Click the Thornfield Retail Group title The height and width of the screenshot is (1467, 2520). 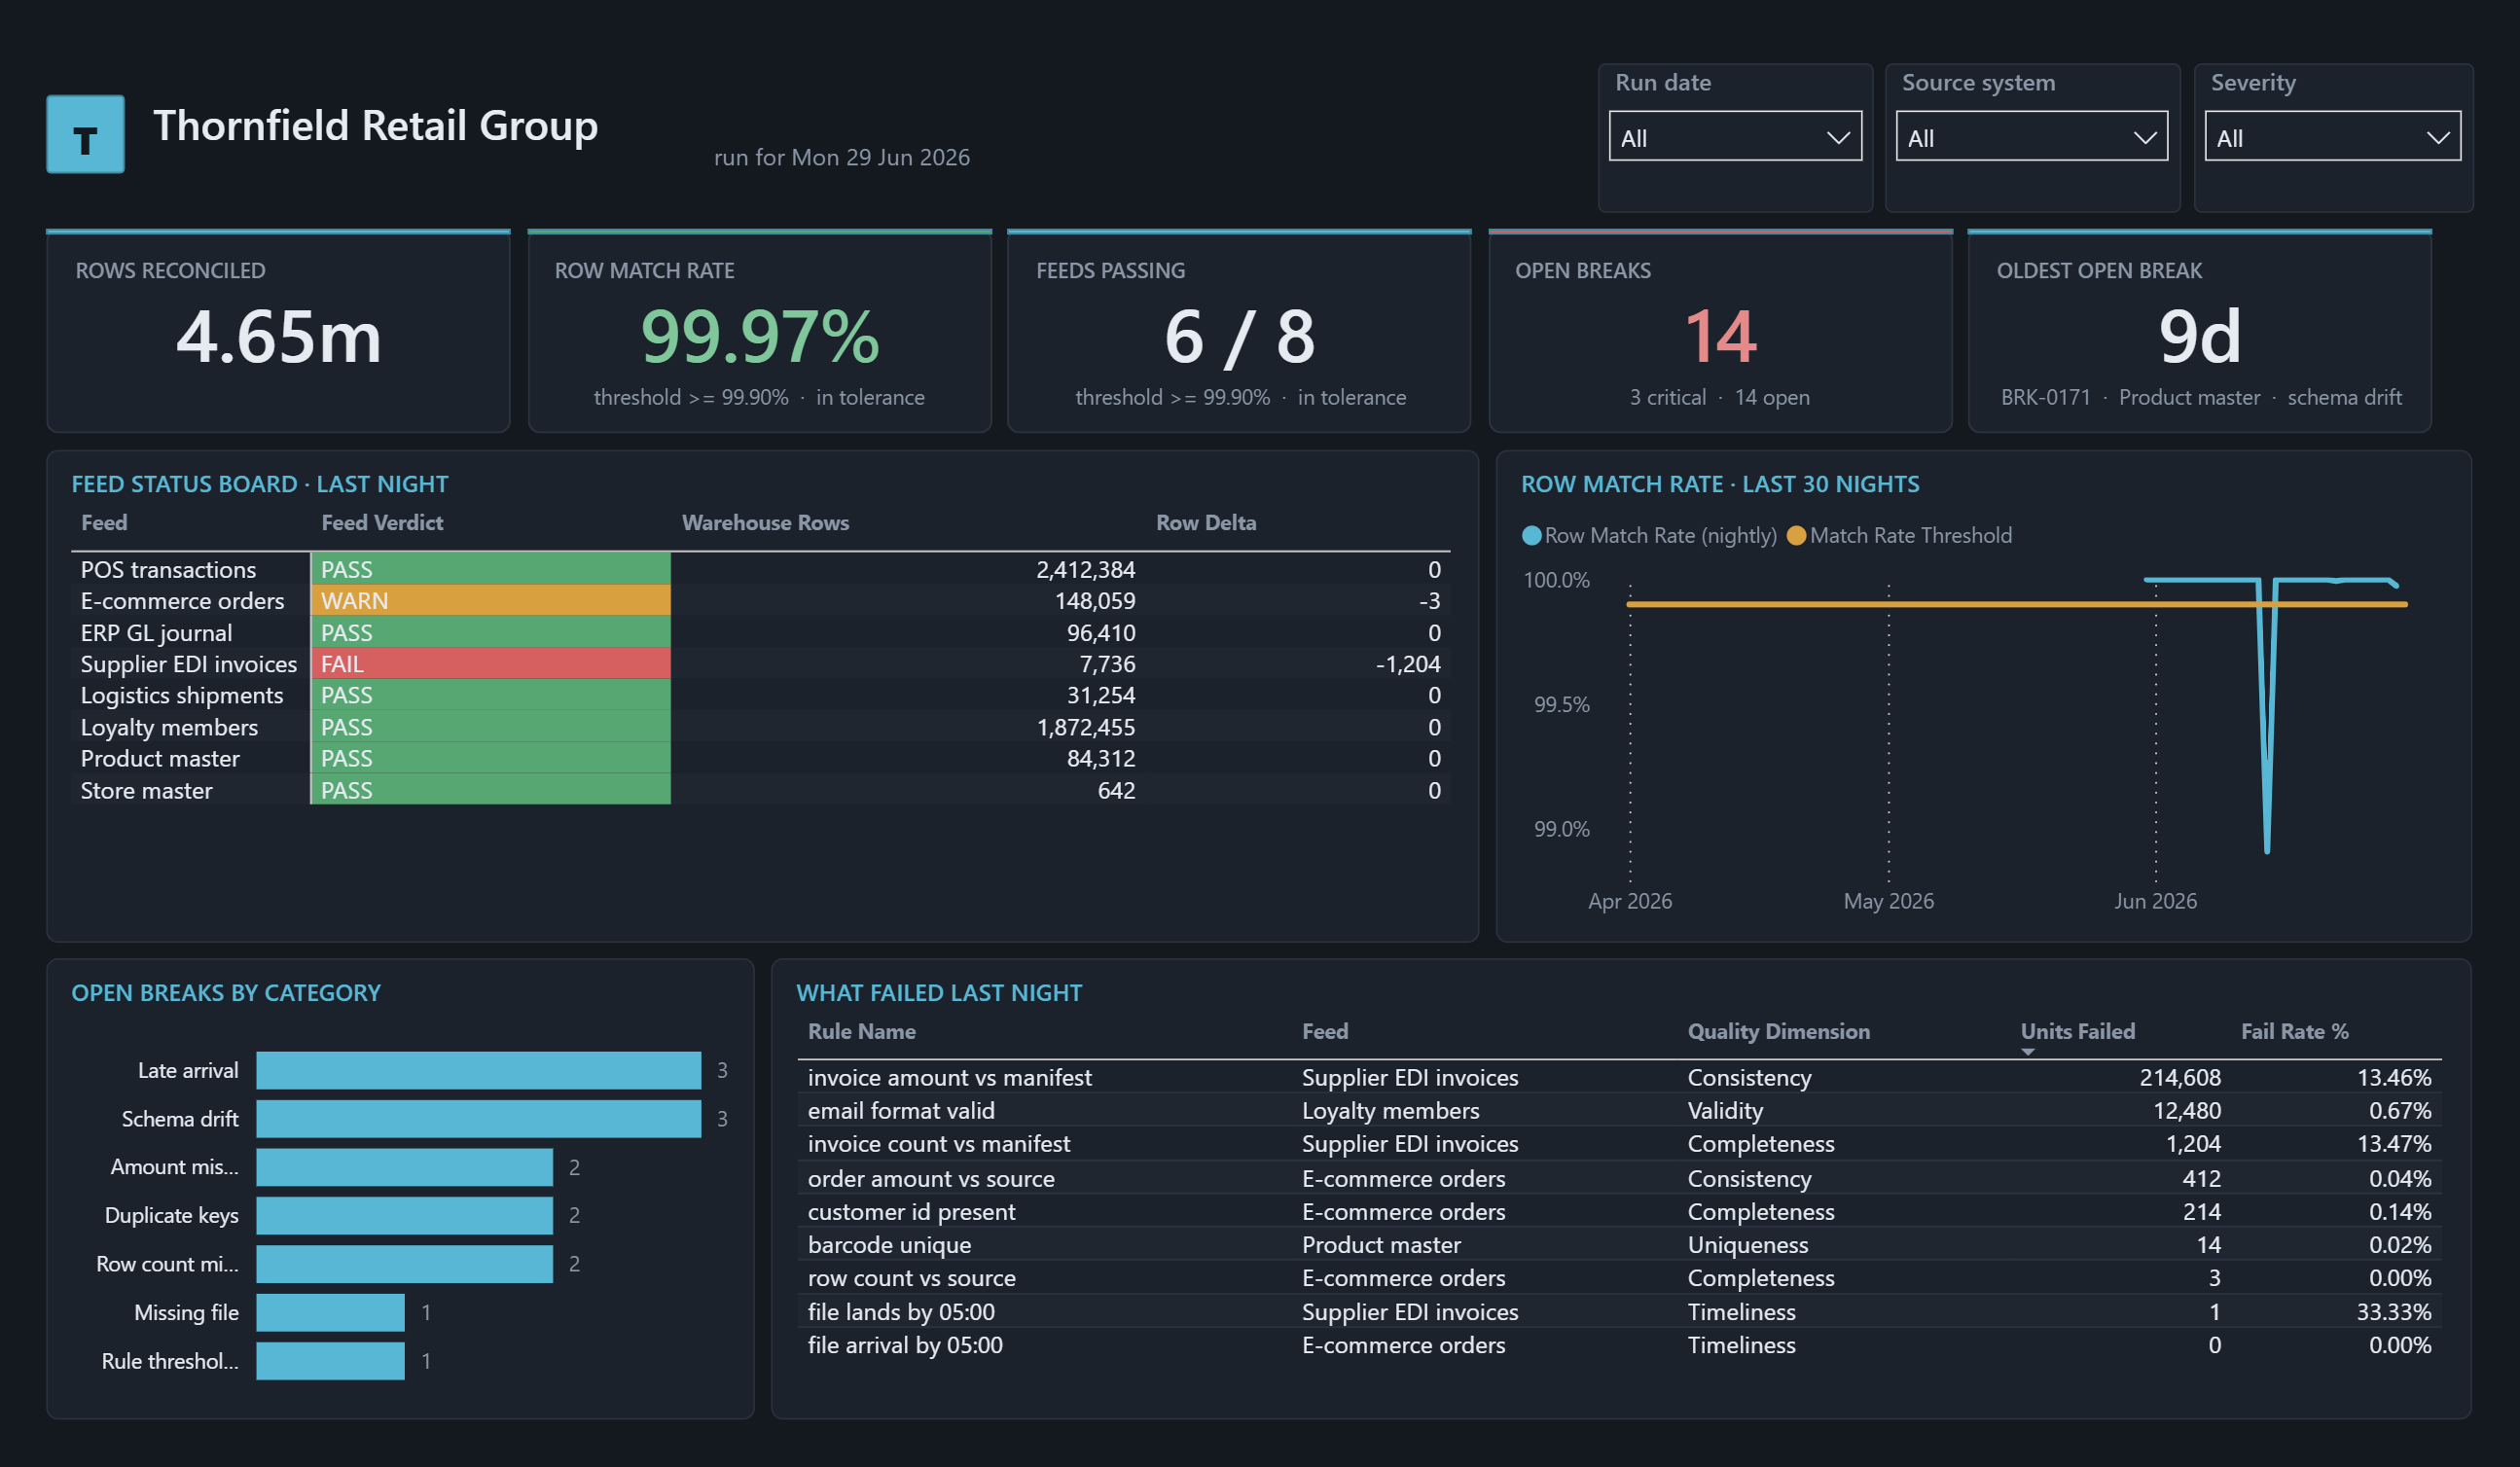pos(375,126)
